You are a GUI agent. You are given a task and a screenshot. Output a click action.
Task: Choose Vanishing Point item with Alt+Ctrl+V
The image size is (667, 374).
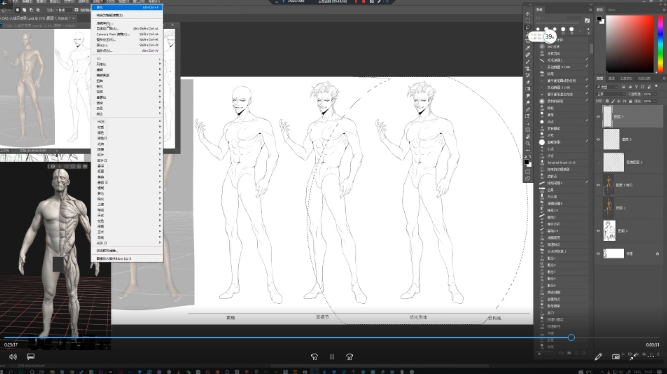pos(127,51)
